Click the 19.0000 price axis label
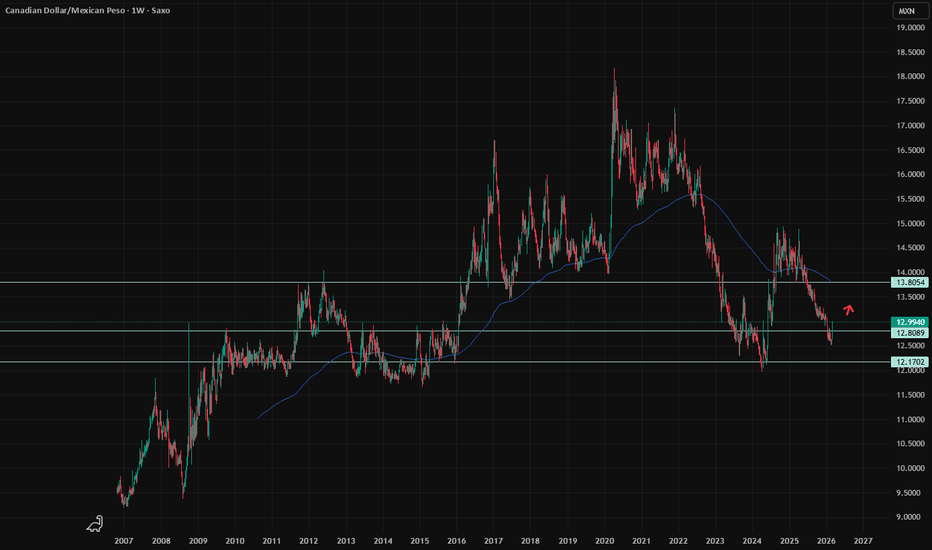Screen dimensions: 932x550 910,27
